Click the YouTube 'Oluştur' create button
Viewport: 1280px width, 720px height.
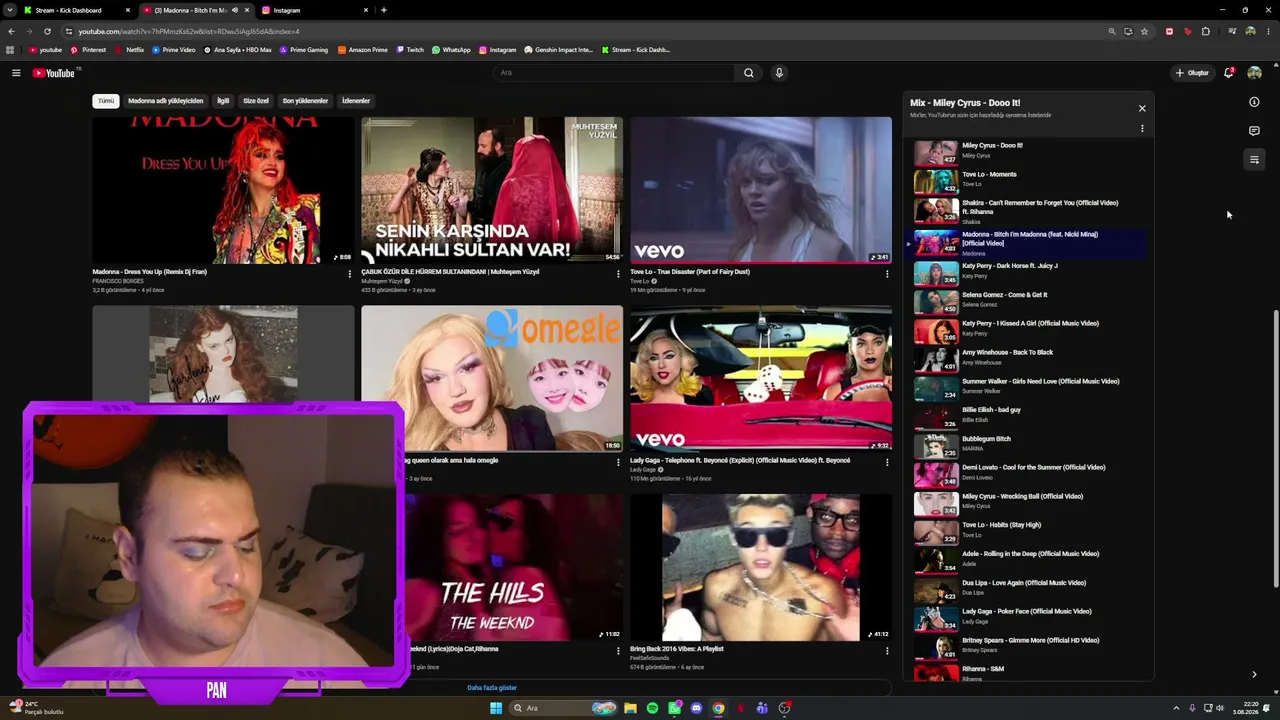(x=1192, y=73)
